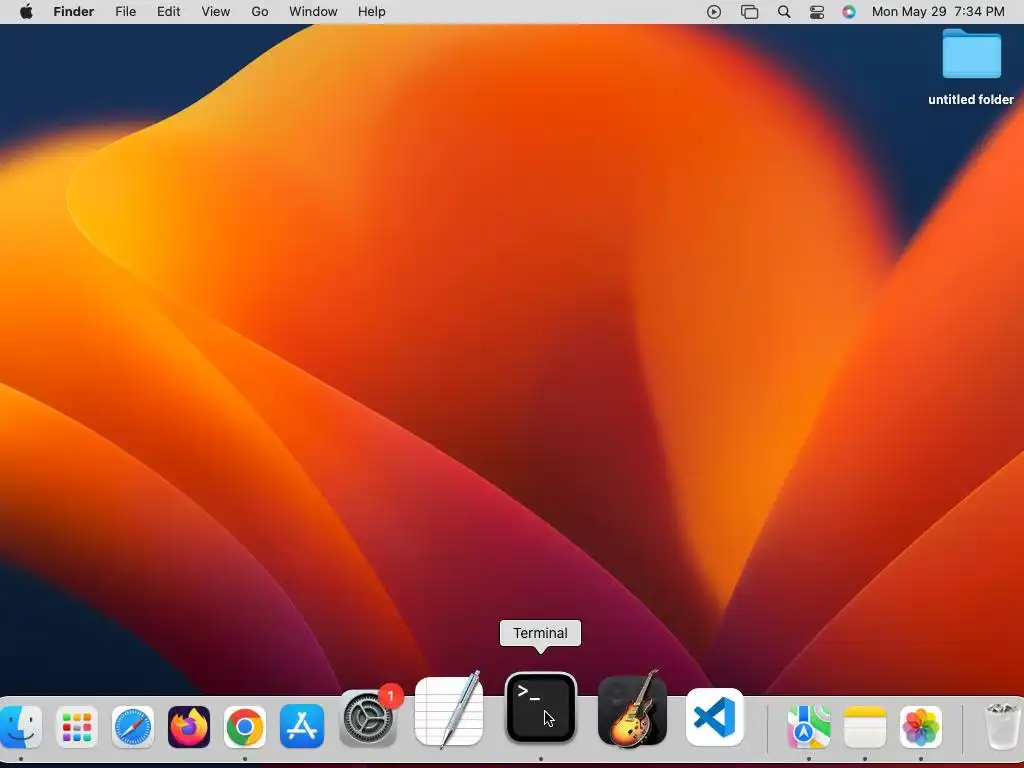Open Launchpad in the Dock

click(76, 726)
